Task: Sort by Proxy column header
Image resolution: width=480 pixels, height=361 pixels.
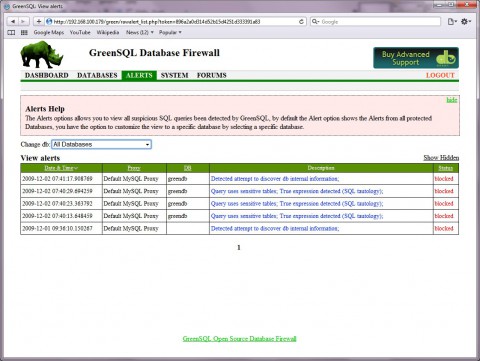Action: [134, 168]
